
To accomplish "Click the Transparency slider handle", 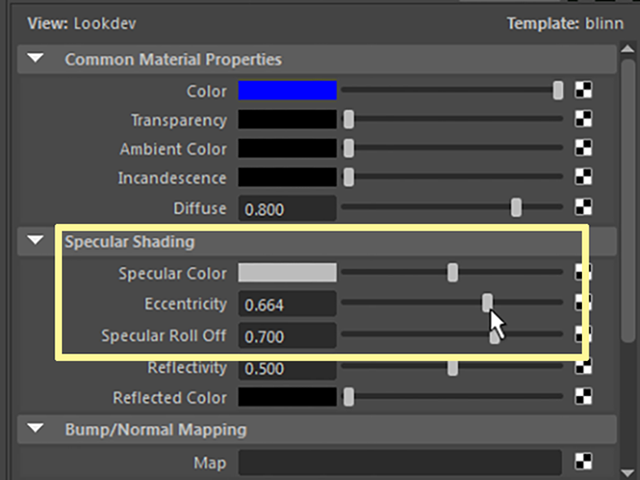I will point(349,120).
